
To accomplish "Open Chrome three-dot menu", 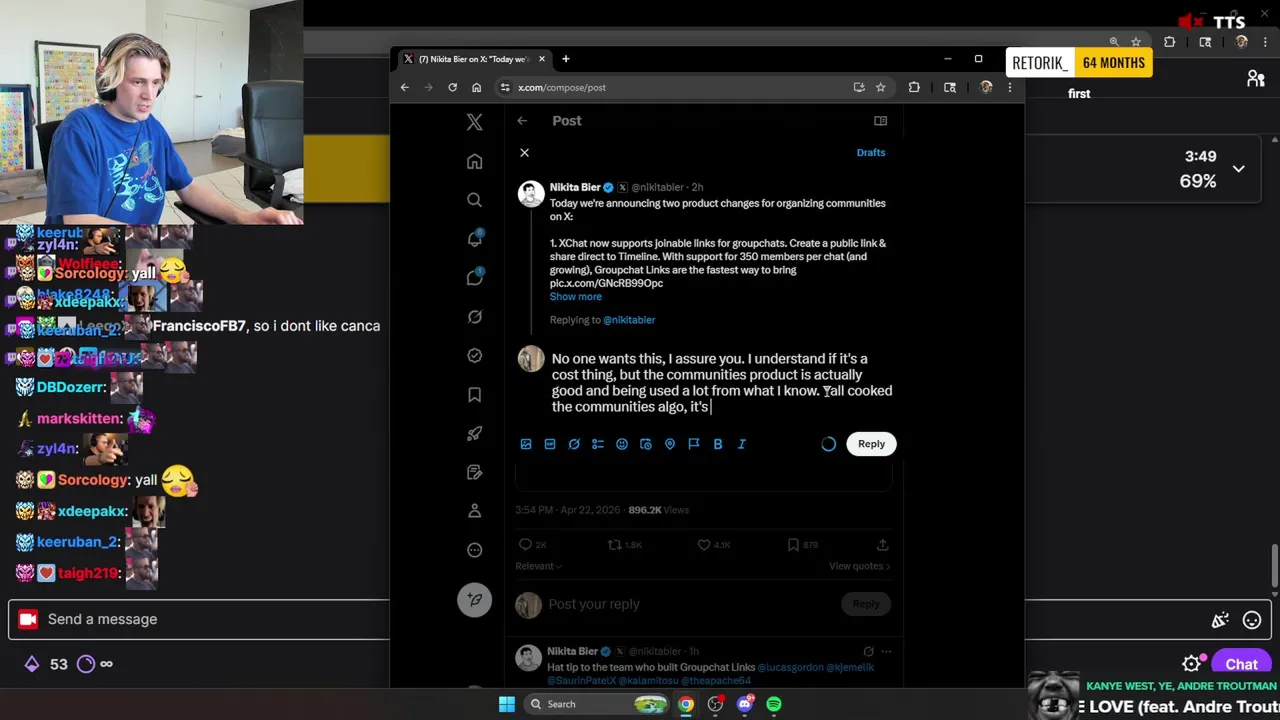I will pyautogui.click(x=1009, y=87).
